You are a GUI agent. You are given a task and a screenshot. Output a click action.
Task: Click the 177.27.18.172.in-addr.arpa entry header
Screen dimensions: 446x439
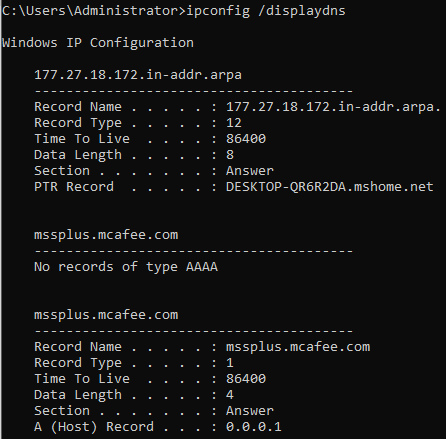[138, 75]
